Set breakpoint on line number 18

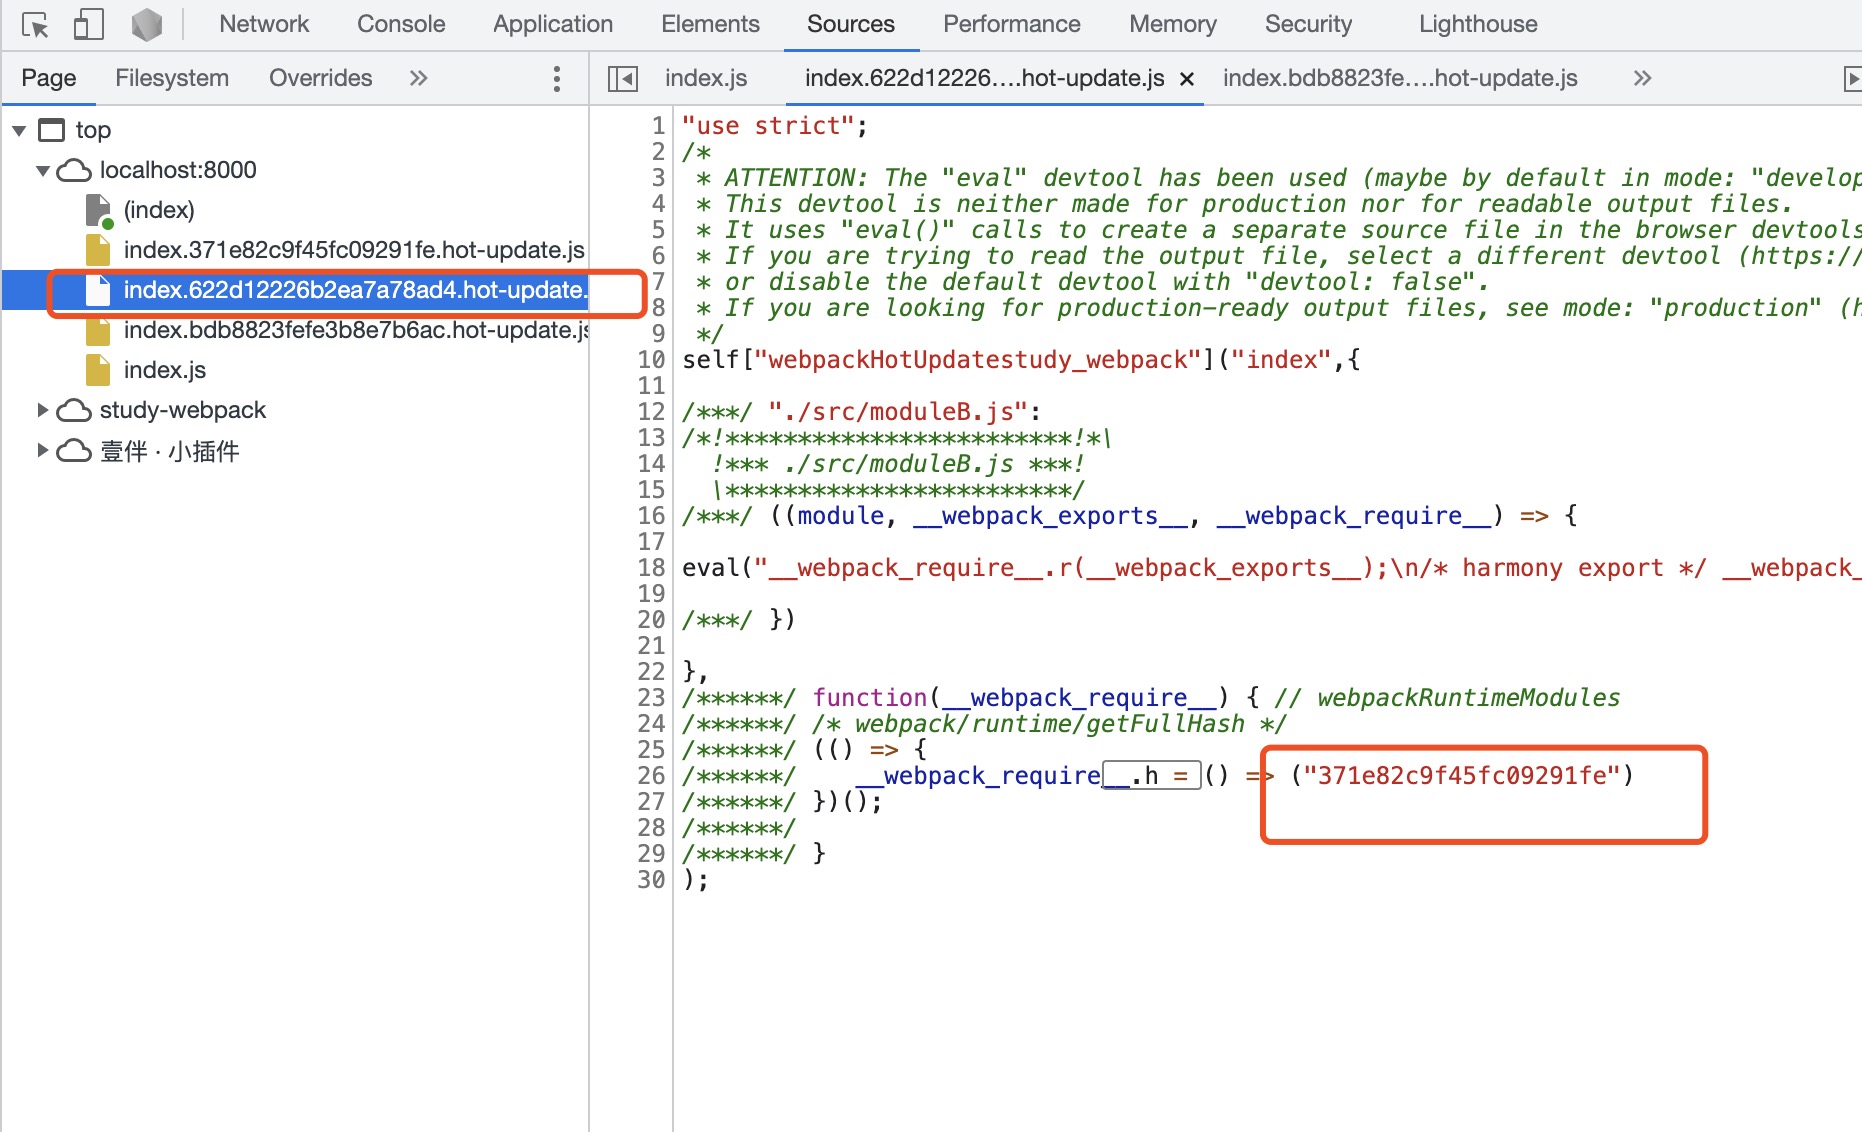[651, 568]
